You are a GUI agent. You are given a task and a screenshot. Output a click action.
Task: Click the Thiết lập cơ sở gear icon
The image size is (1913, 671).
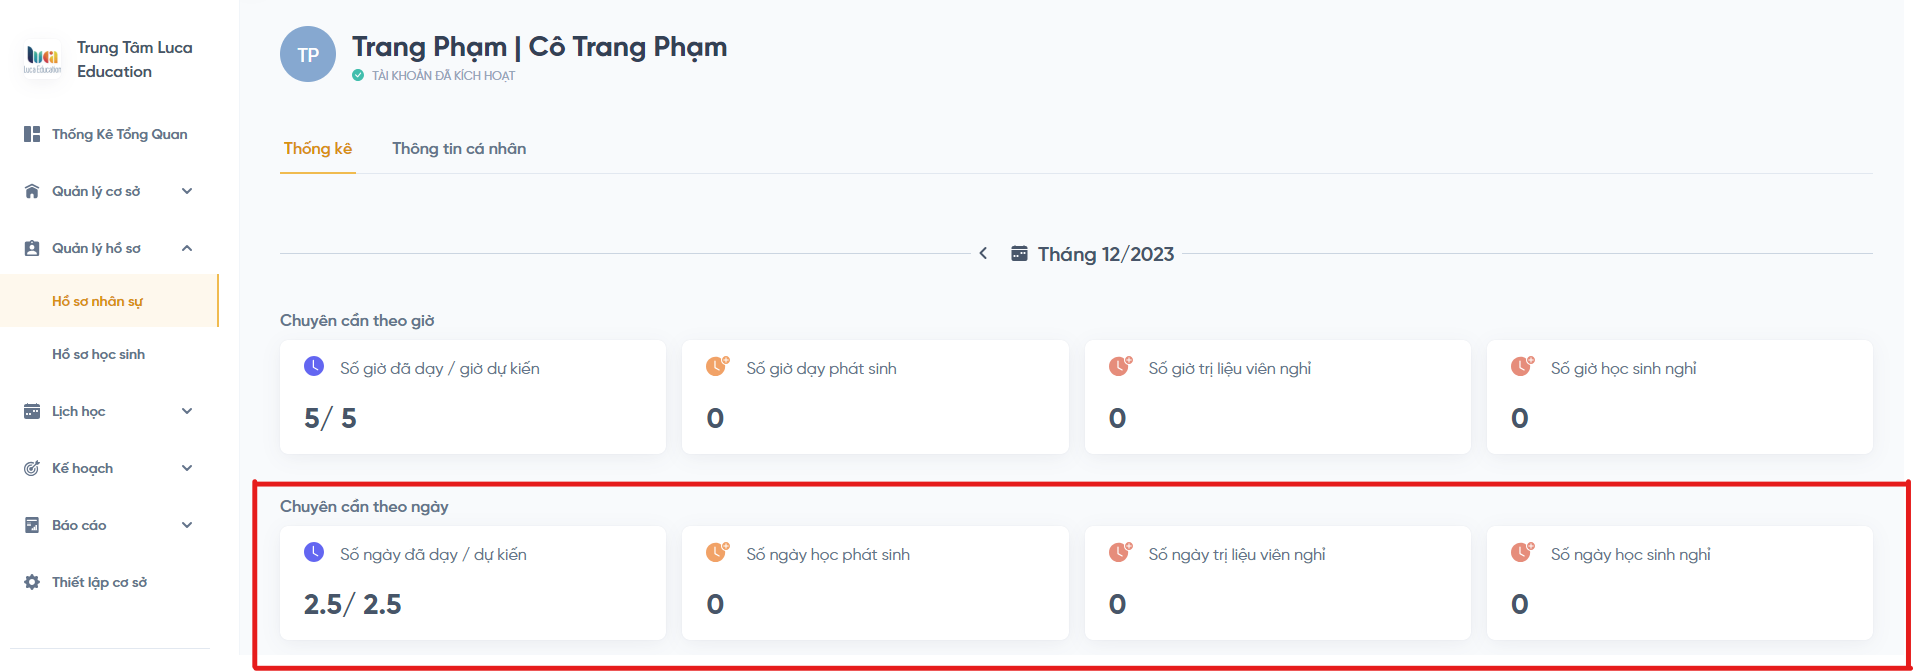coord(32,582)
